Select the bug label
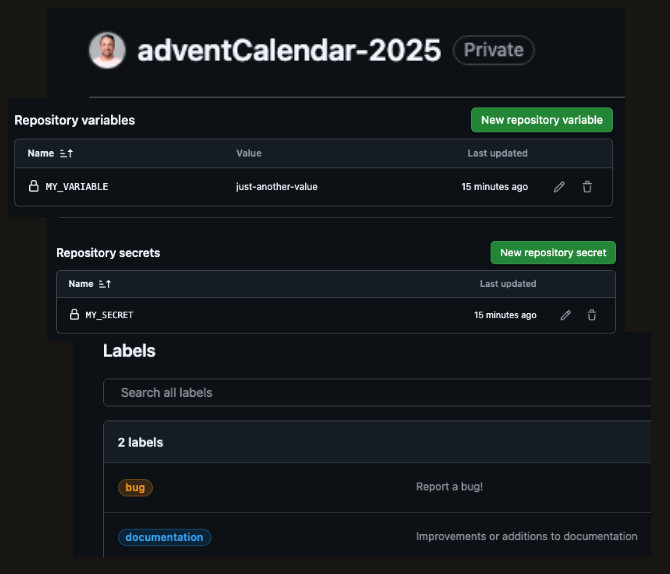The width and height of the screenshot is (670, 574). (135, 487)
